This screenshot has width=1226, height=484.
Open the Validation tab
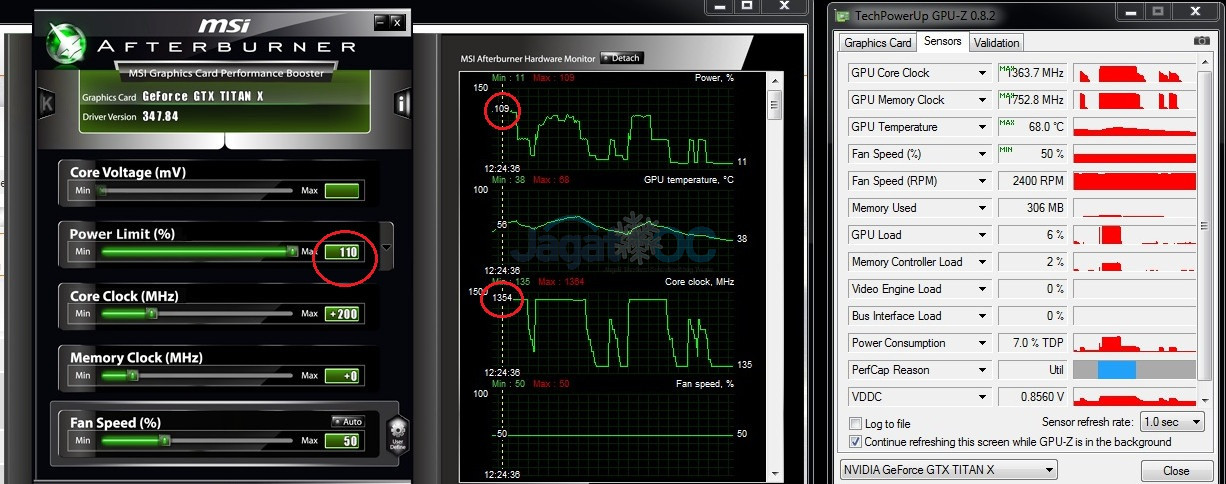(996, 43)
